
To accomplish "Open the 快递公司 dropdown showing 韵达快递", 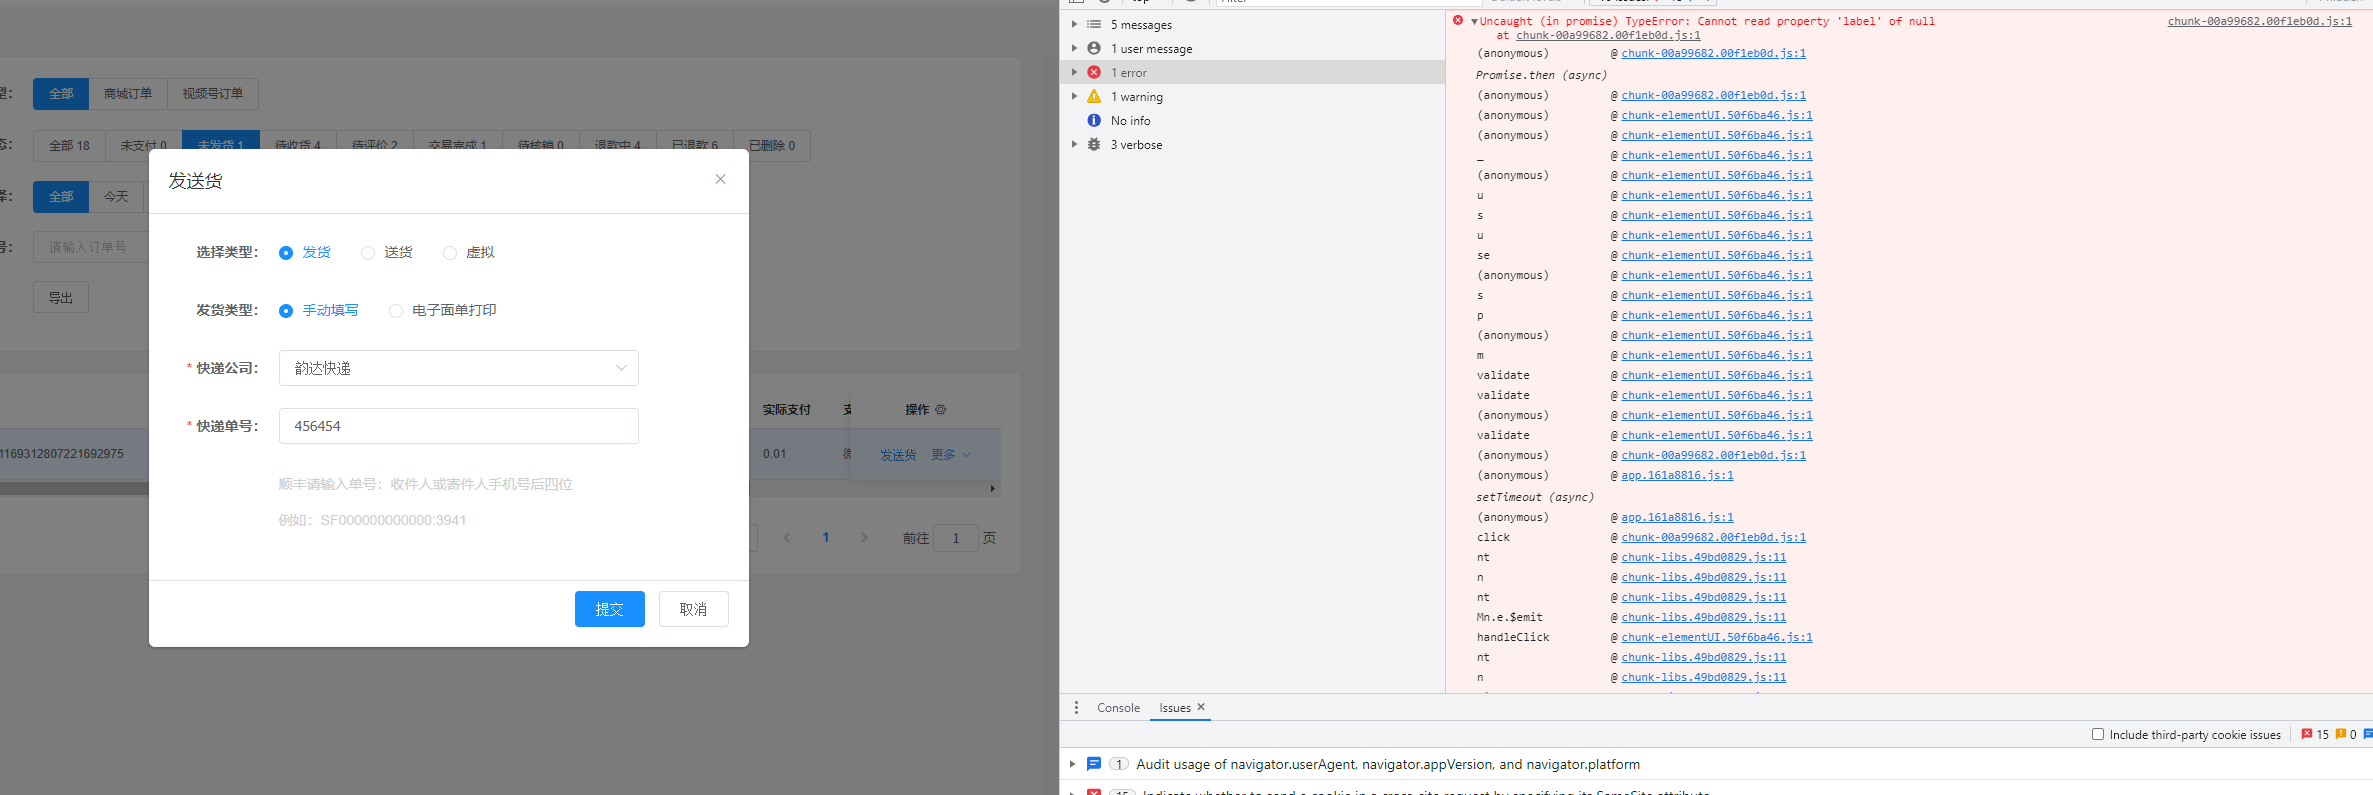I will click(x=459, y=368).
